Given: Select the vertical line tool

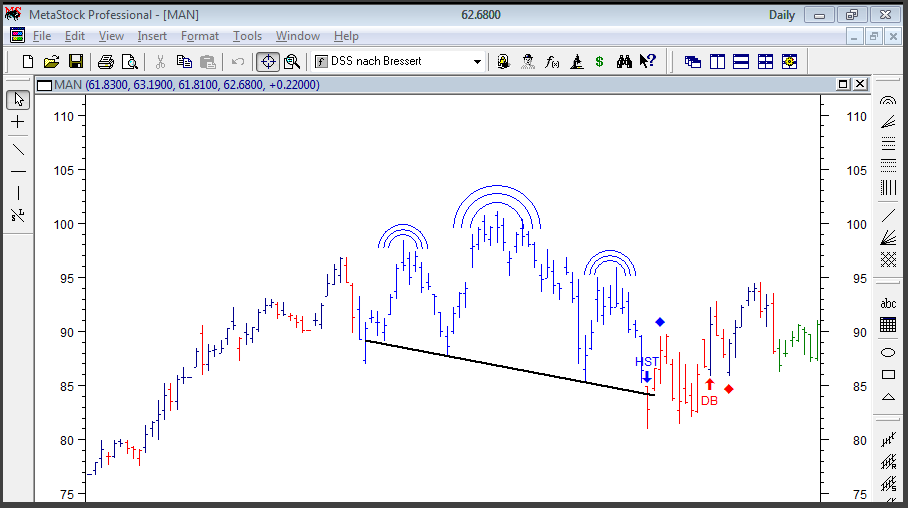Looking at the screenshot, I should coord(18,193).
